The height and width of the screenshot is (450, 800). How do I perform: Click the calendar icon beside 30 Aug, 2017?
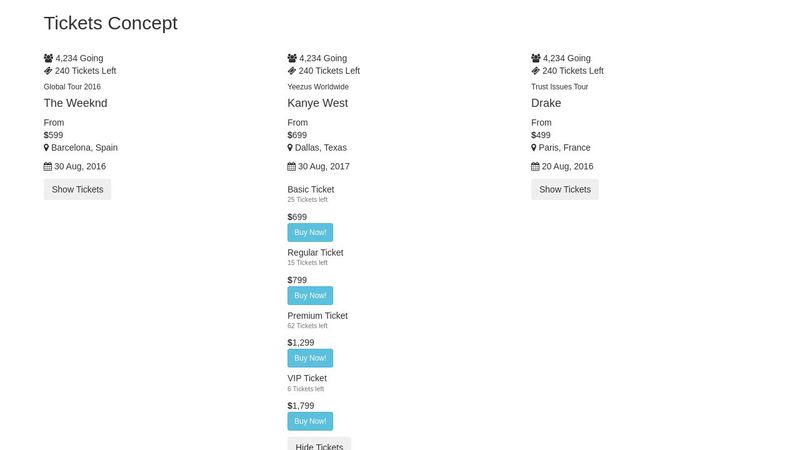pos(292,166)
